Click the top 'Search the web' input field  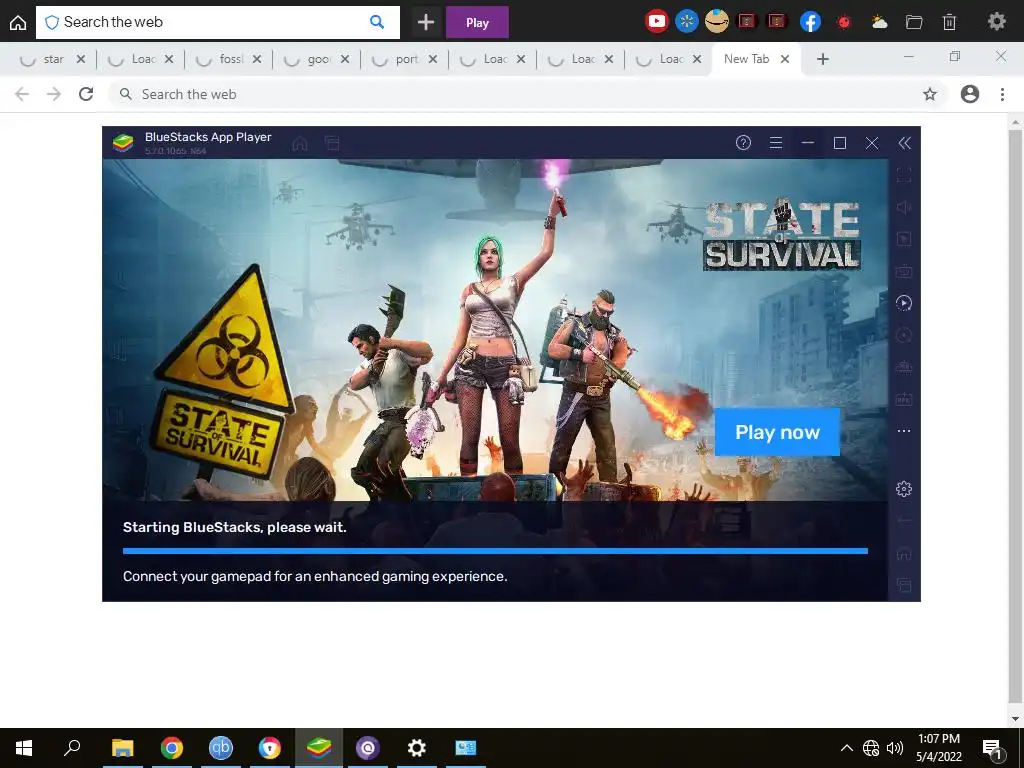[x=217, y=22]
